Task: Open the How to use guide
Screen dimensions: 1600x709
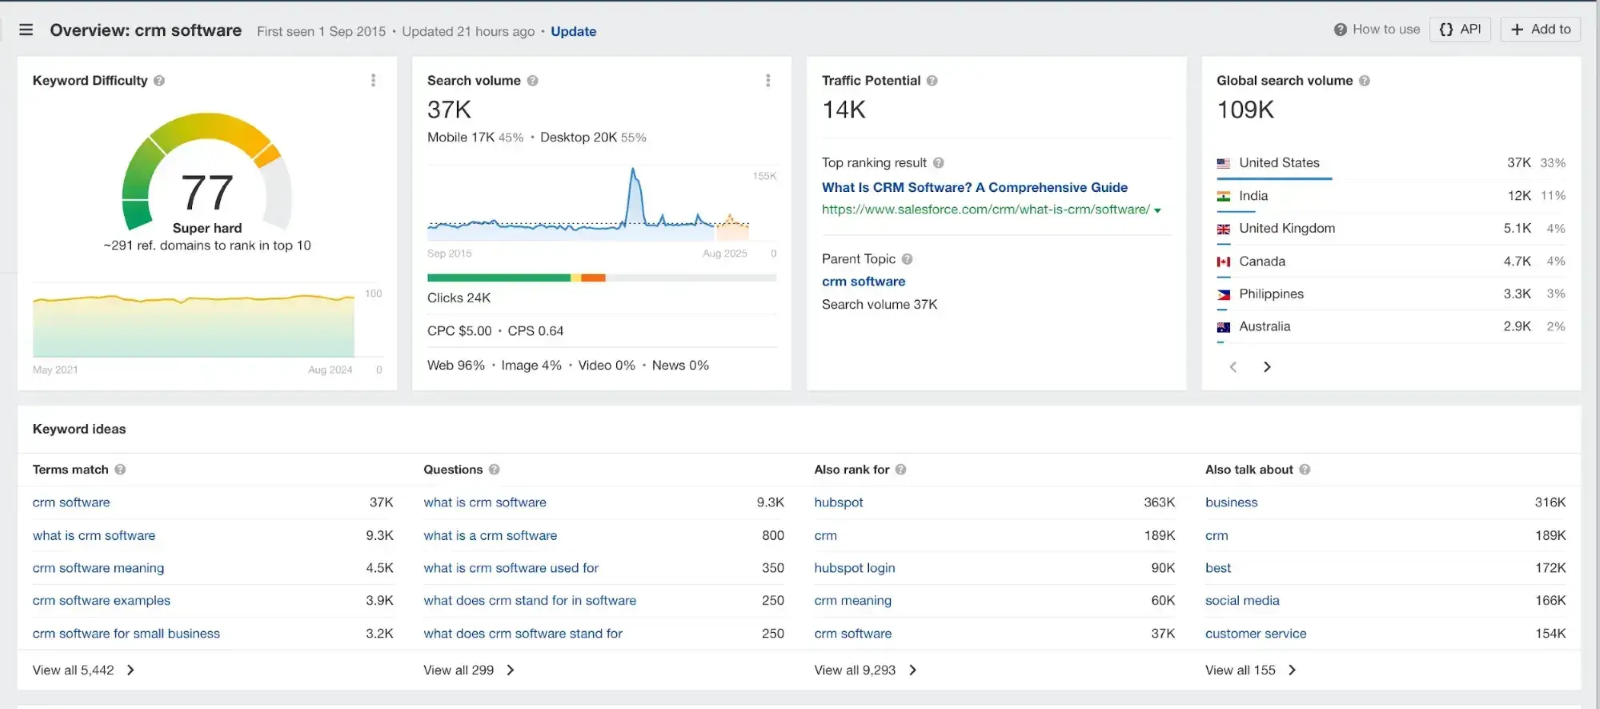Action: (1377, 29)
